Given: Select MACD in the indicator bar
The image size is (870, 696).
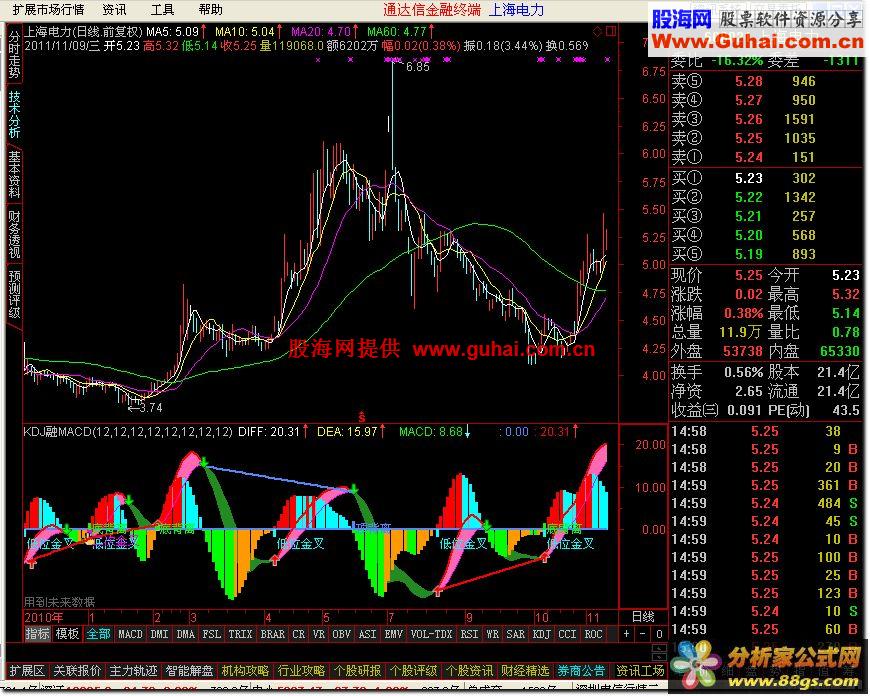Looking at the screenshot, I should tap(130, 634).
